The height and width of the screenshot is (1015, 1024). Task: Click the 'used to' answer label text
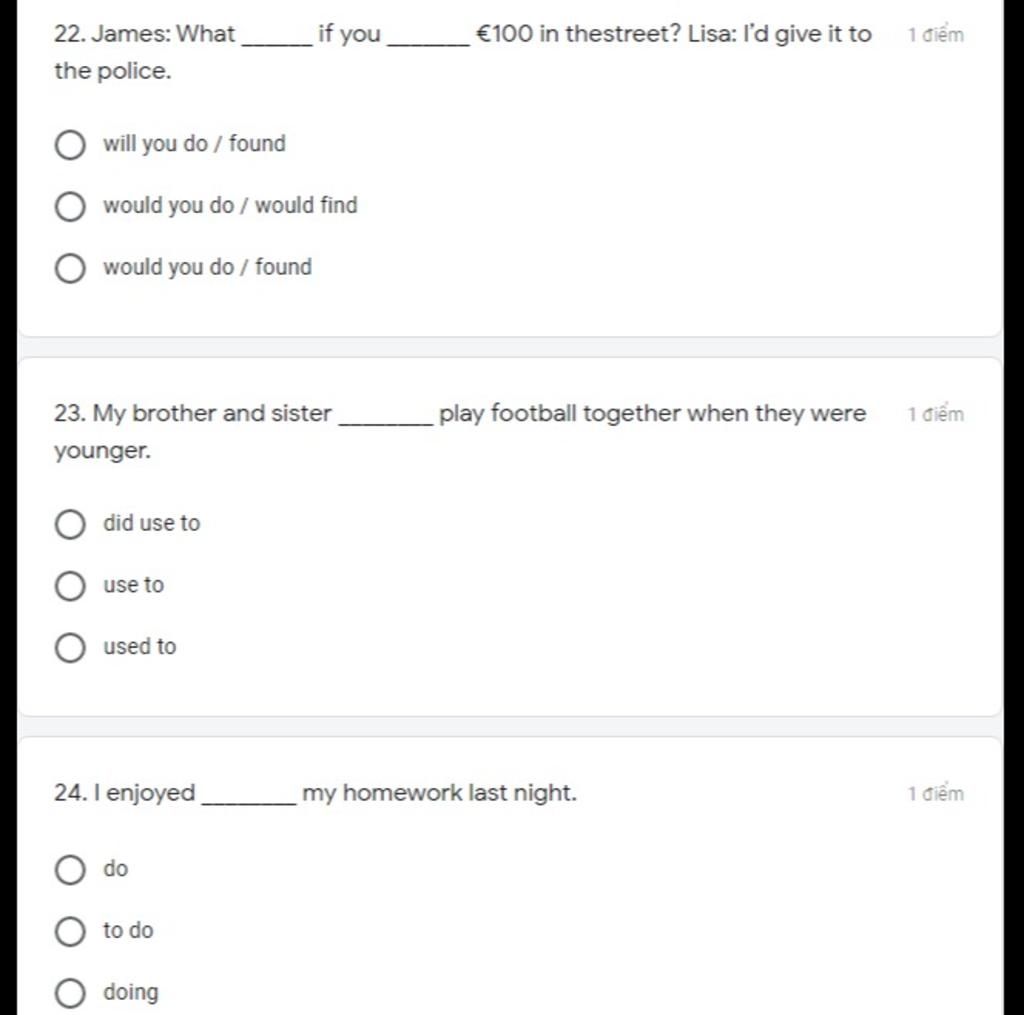pyautogui.click(x=139, y=647)
